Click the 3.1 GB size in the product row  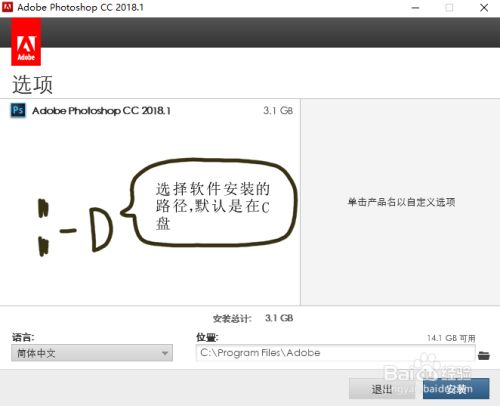pyautogui.click(x=278, y=111)
